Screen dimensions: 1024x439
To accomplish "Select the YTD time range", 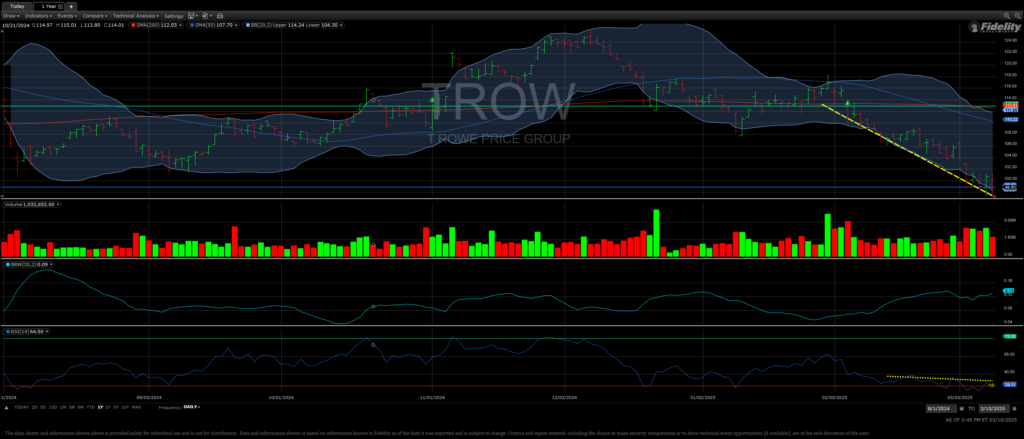I will pyautogui.click(x=91, y=407).
